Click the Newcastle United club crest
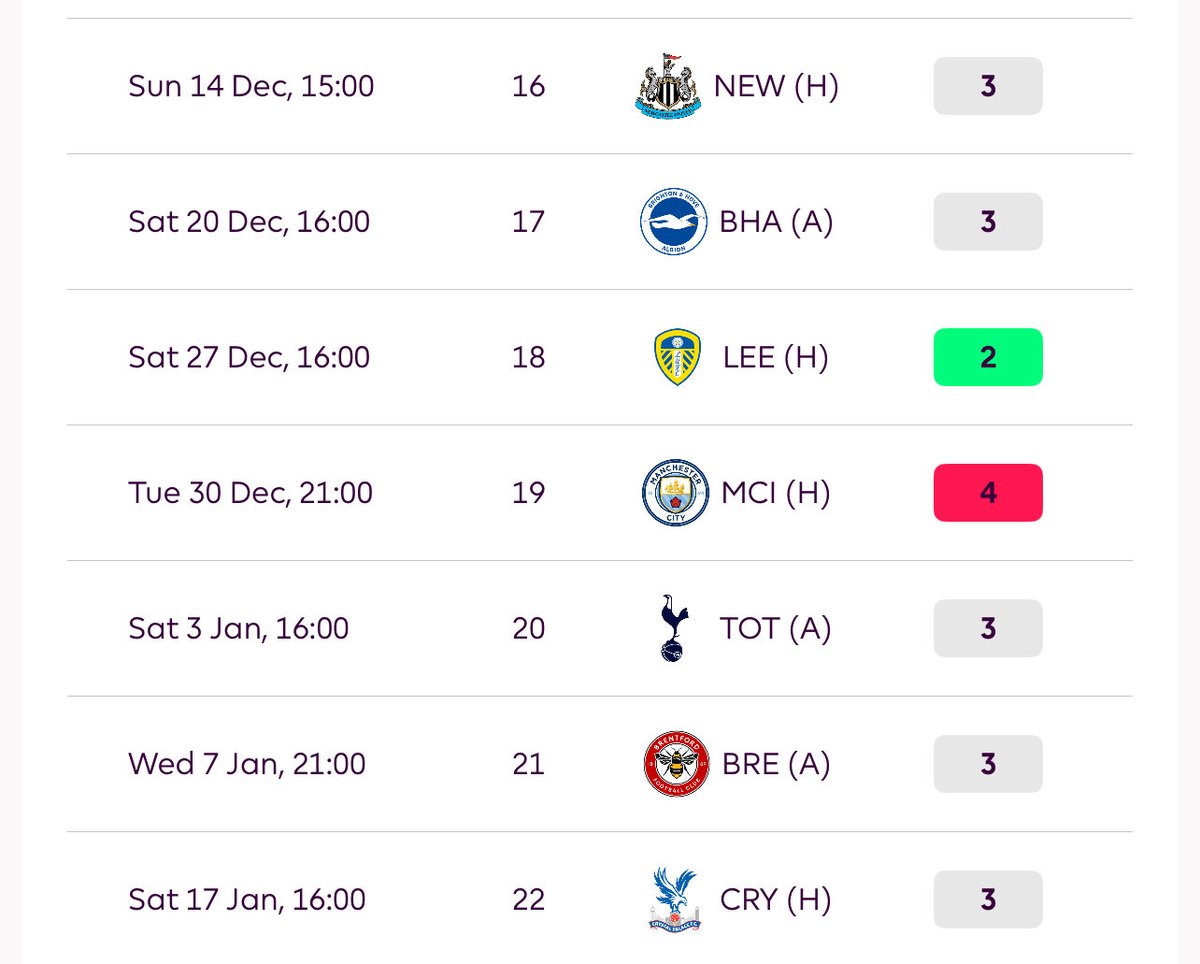 (668, 87)
